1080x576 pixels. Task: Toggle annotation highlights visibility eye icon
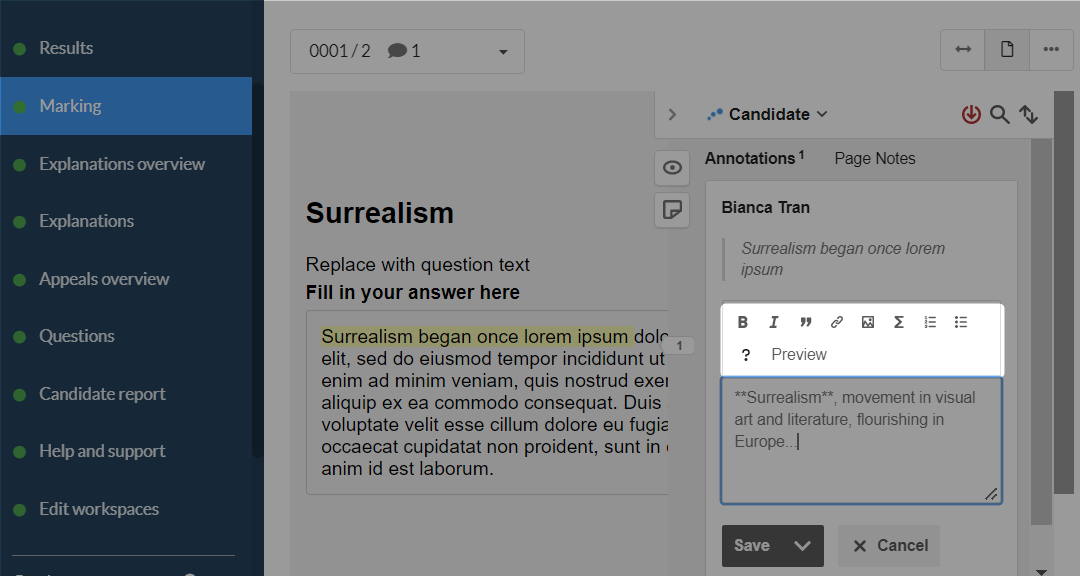(672, 167)
